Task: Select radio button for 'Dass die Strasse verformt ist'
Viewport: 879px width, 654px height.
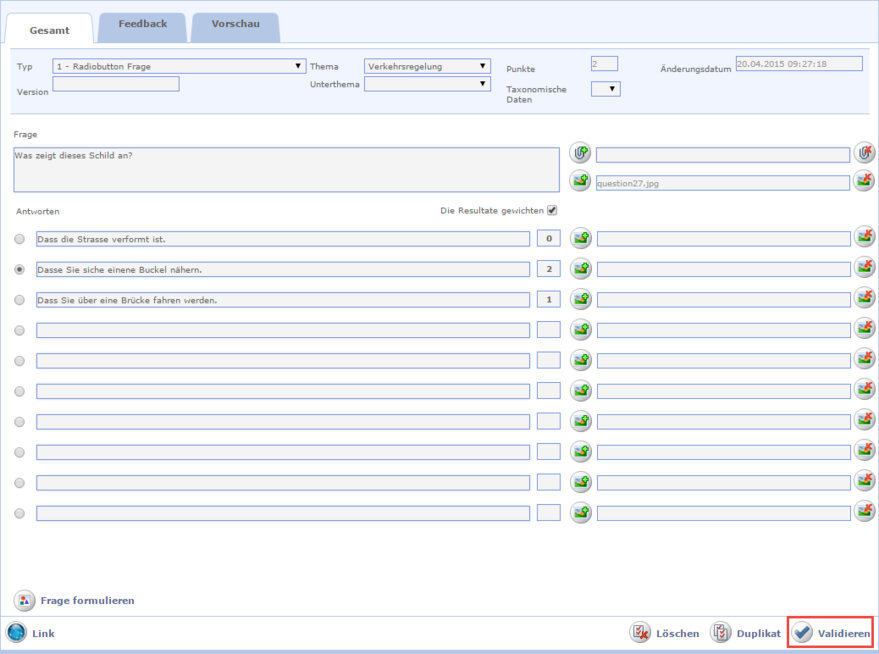Action: tap(20, 239)
